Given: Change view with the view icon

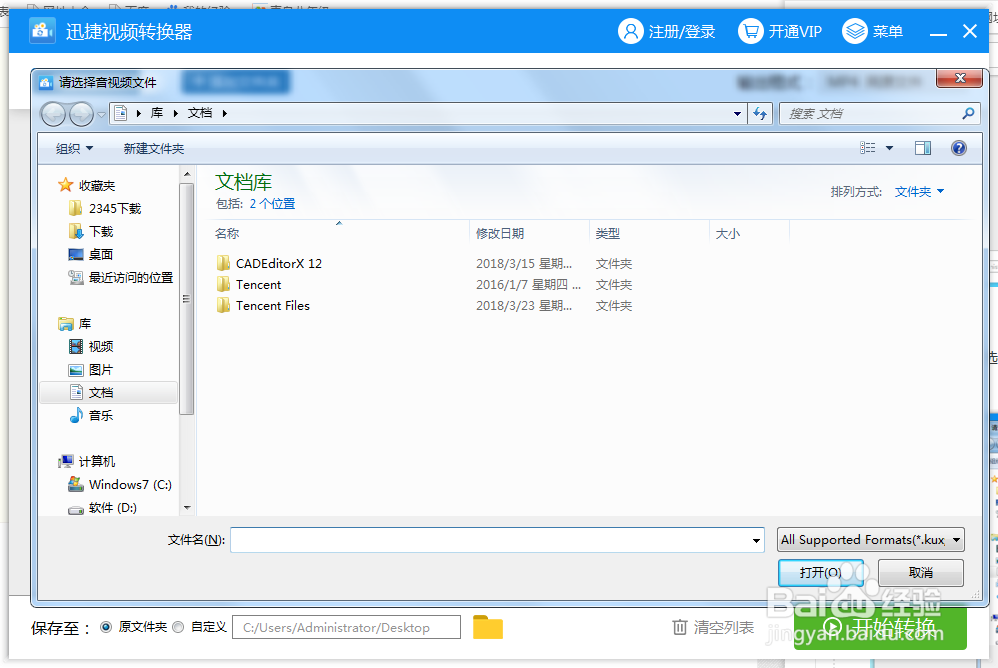Looking at the screenshot, I should 868,148.
